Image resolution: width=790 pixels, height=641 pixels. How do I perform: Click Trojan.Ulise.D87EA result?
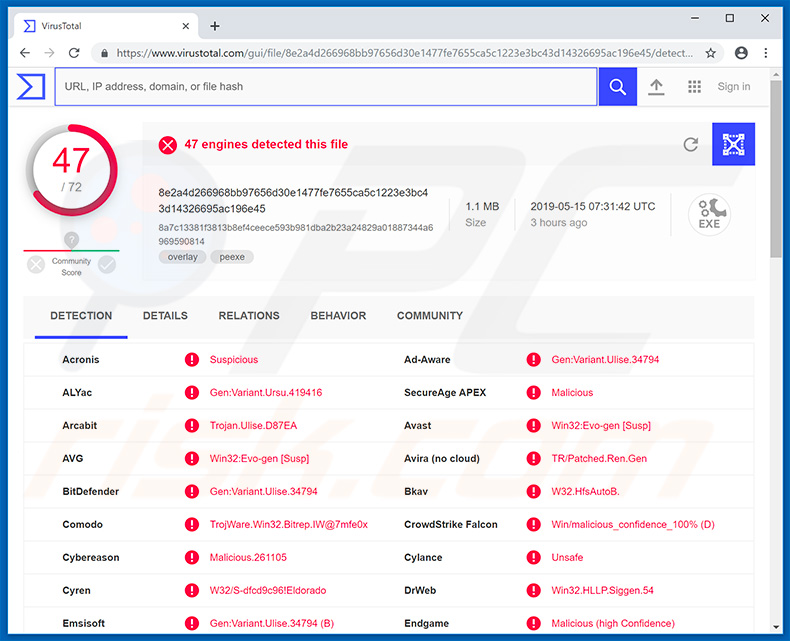coord(253,426)
